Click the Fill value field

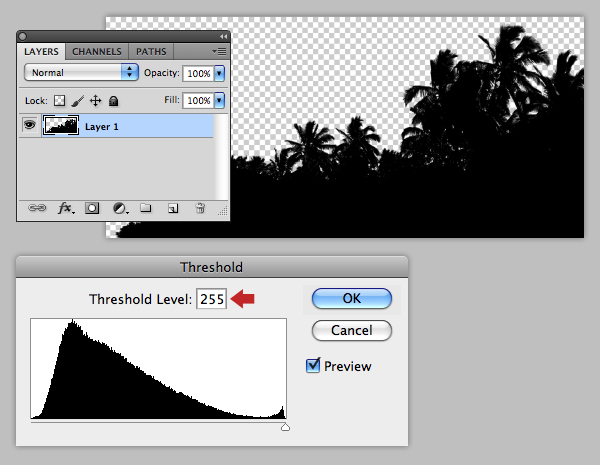(198, 100)
